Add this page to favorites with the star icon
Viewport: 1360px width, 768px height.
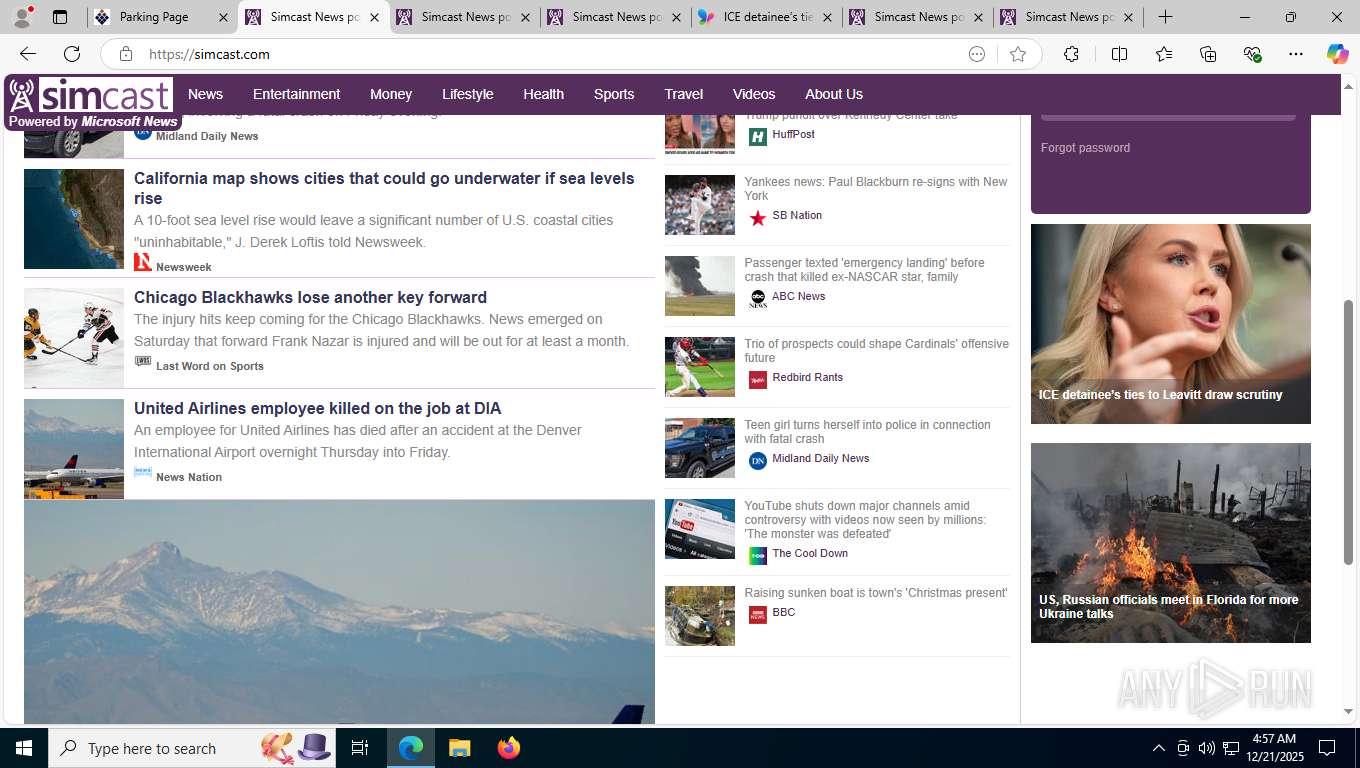pyautogui.click(x=1018, y=54)
